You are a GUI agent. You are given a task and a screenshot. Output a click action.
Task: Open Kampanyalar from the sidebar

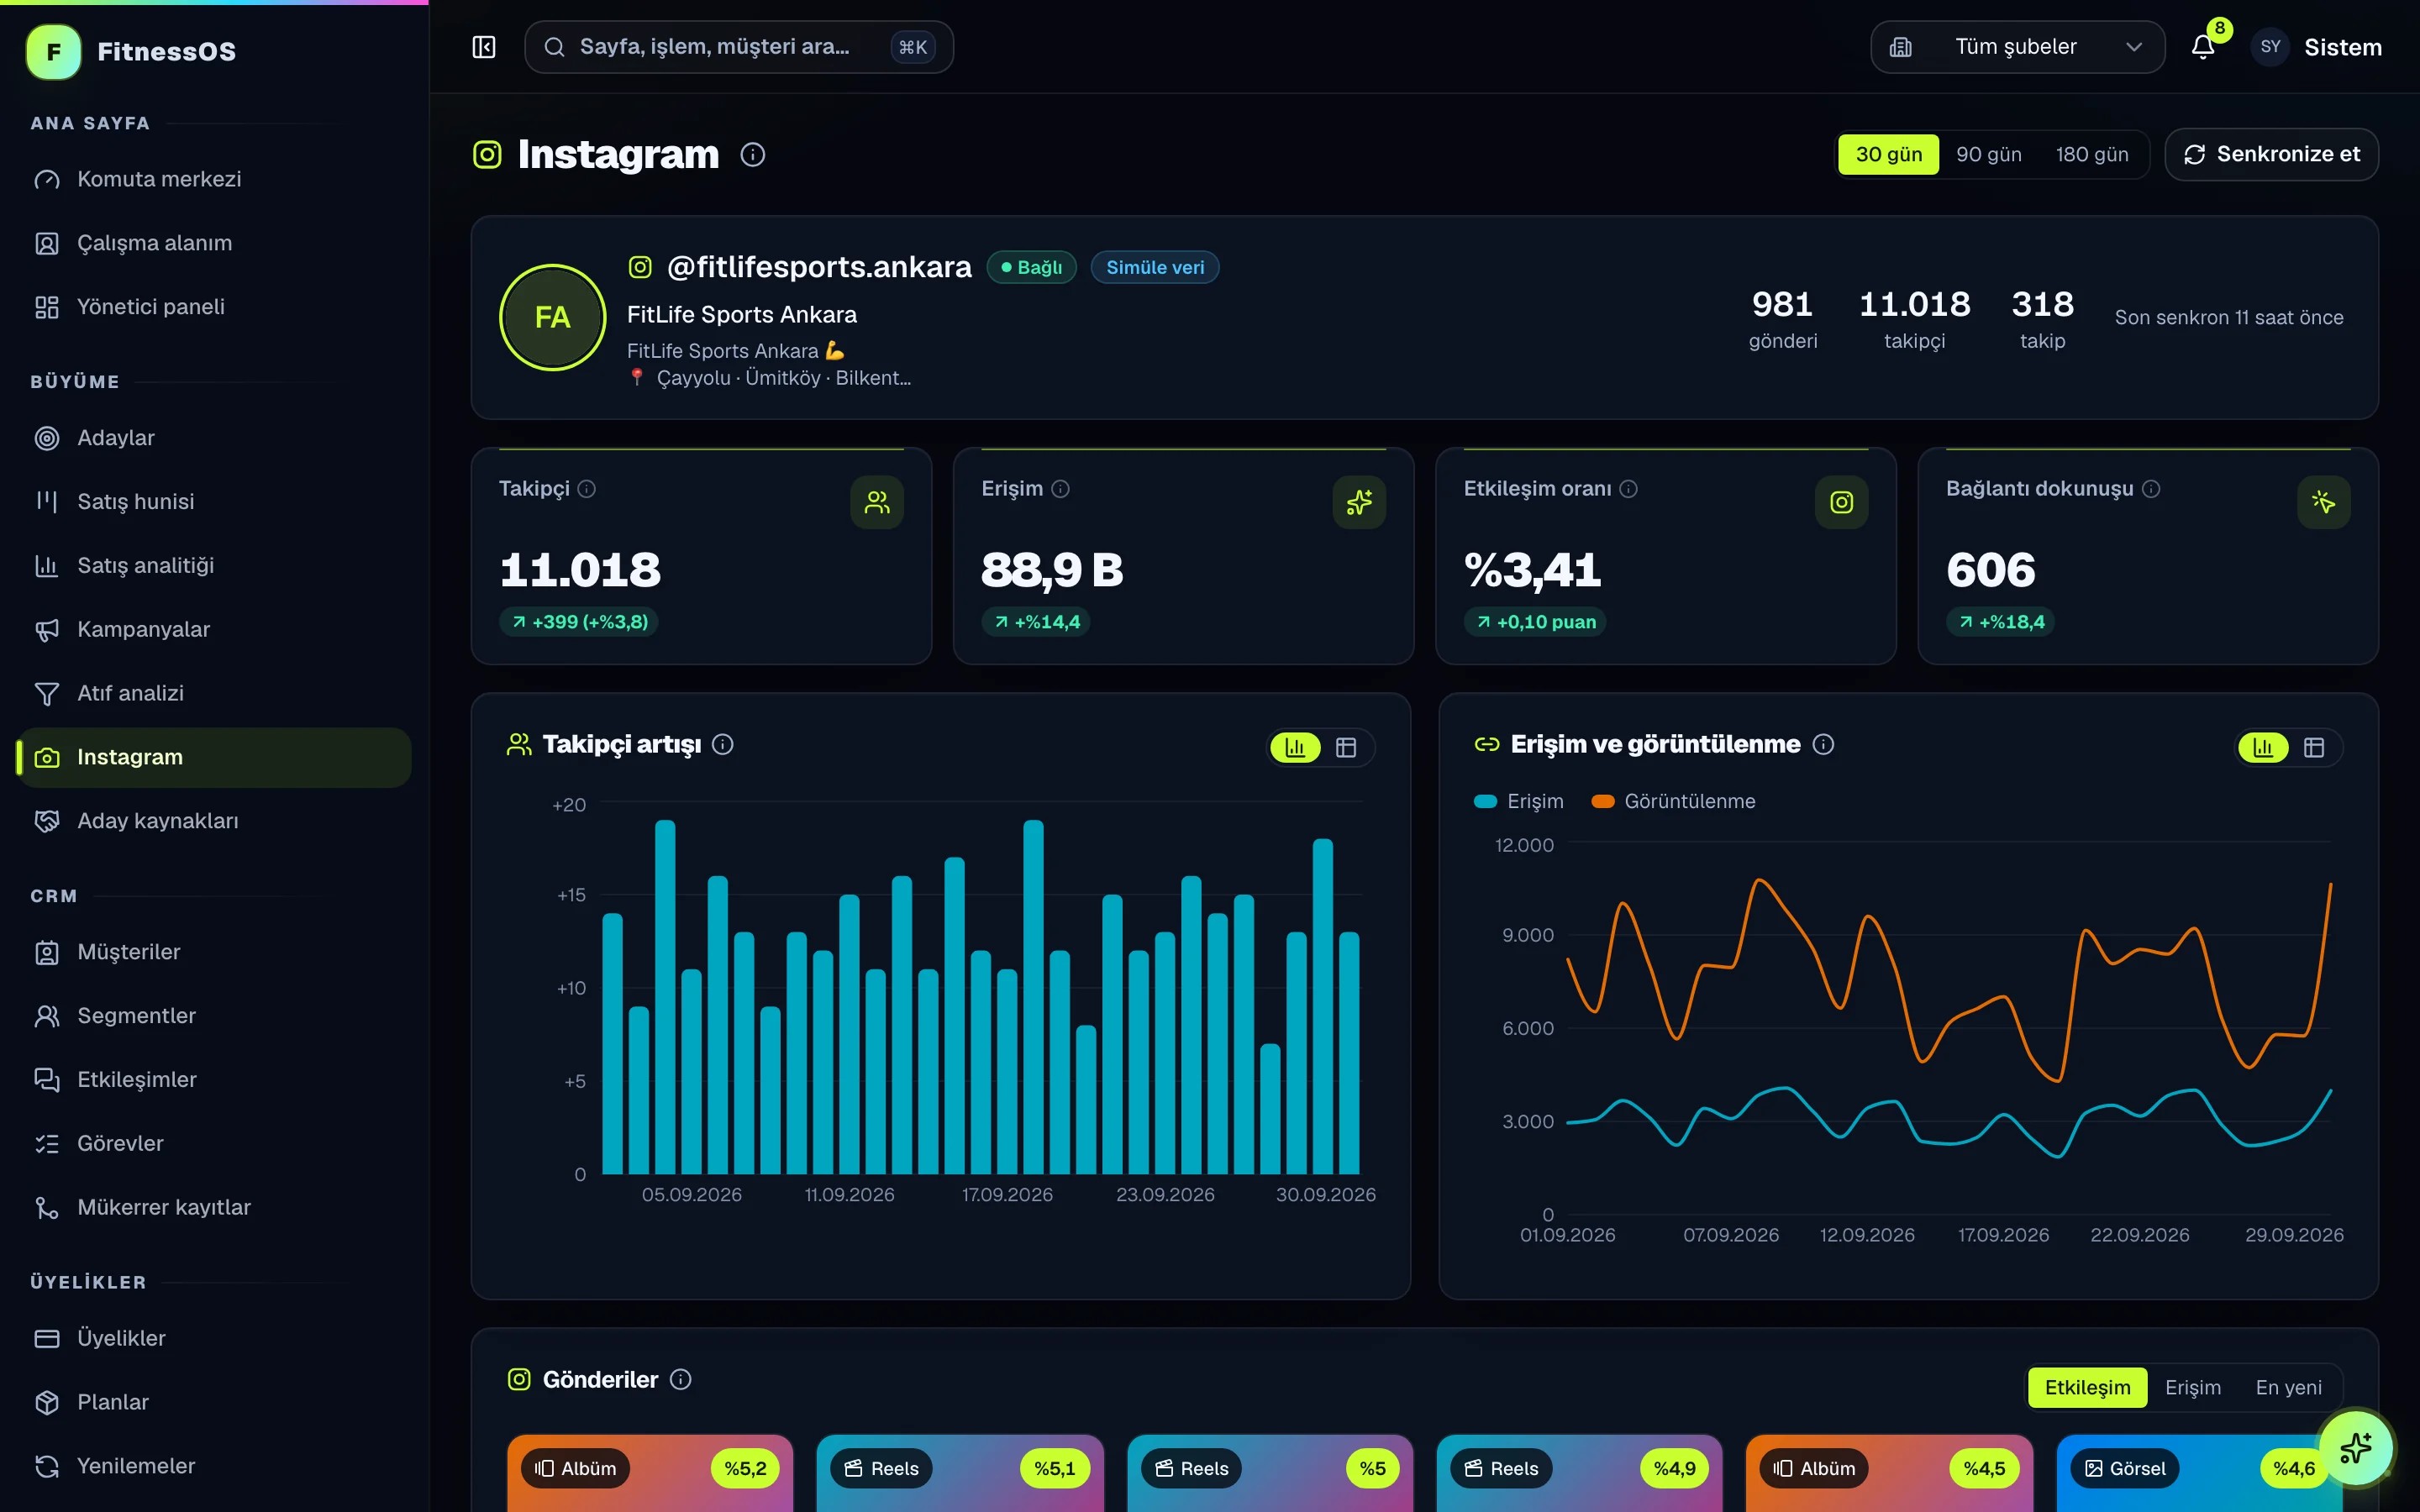click(x=214, y=630)
